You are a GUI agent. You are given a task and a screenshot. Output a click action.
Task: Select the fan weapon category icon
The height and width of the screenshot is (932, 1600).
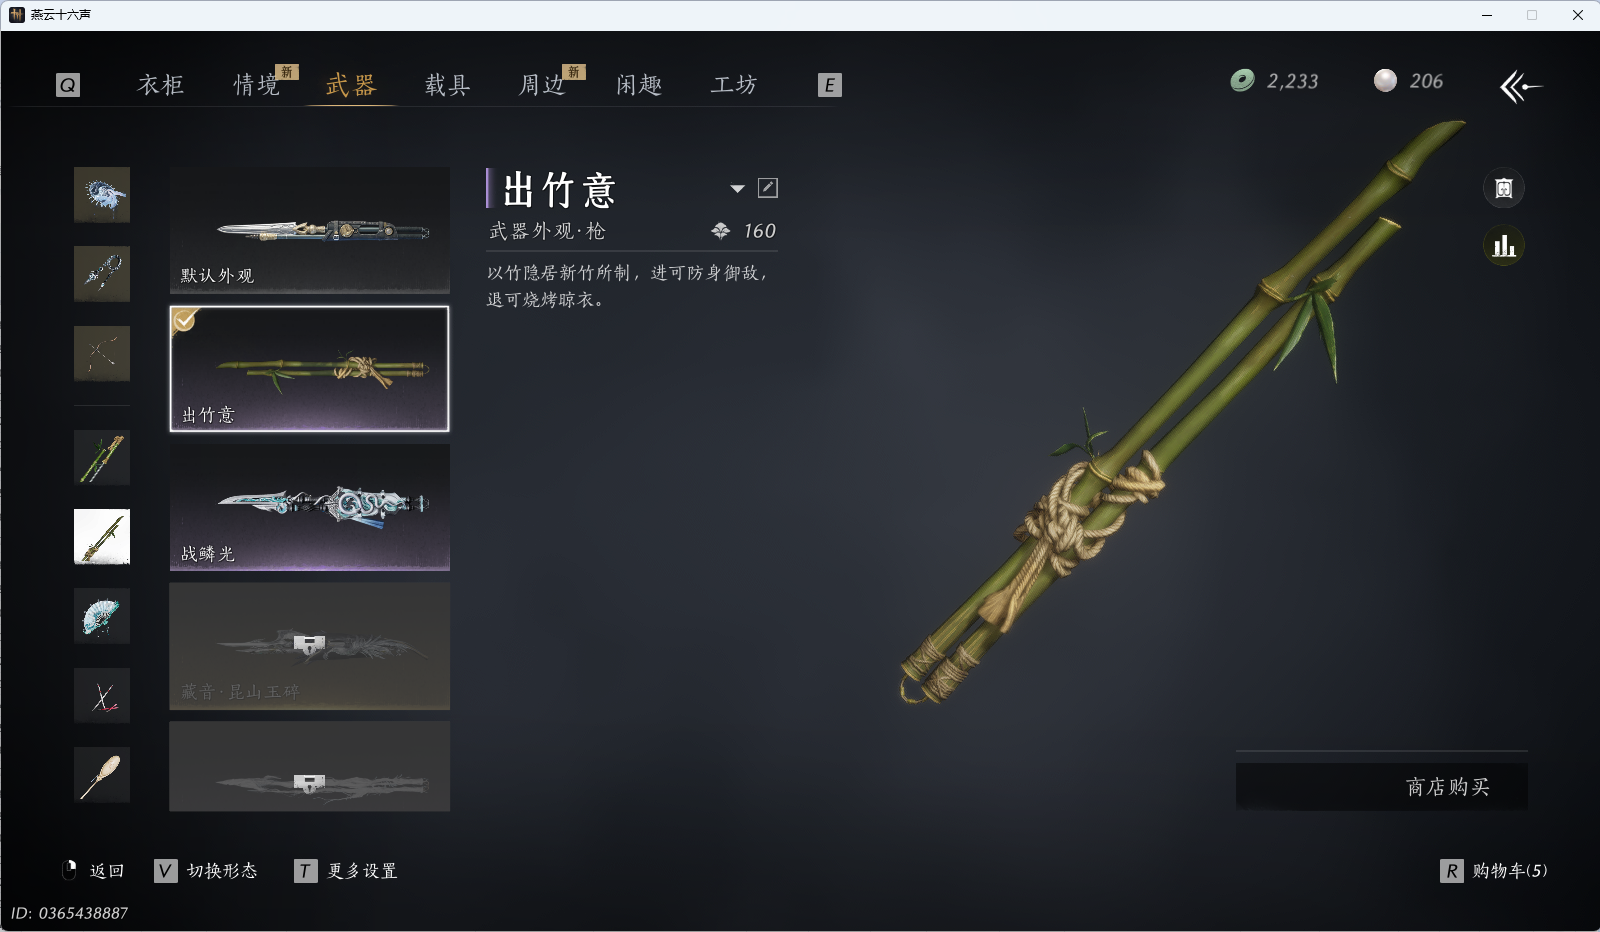[x=102, y=616]
